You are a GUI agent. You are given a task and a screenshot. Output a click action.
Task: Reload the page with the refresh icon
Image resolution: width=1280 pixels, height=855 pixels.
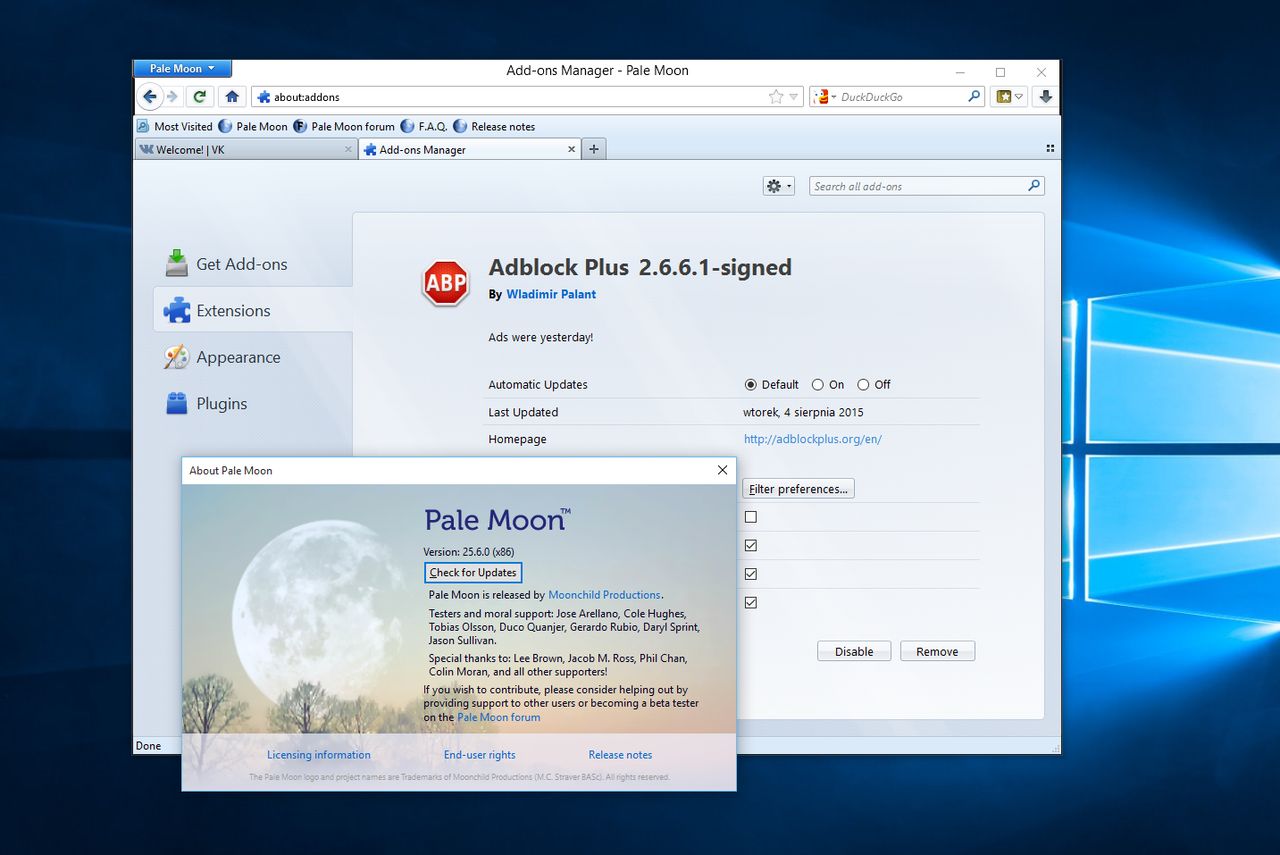coord(200,97)
